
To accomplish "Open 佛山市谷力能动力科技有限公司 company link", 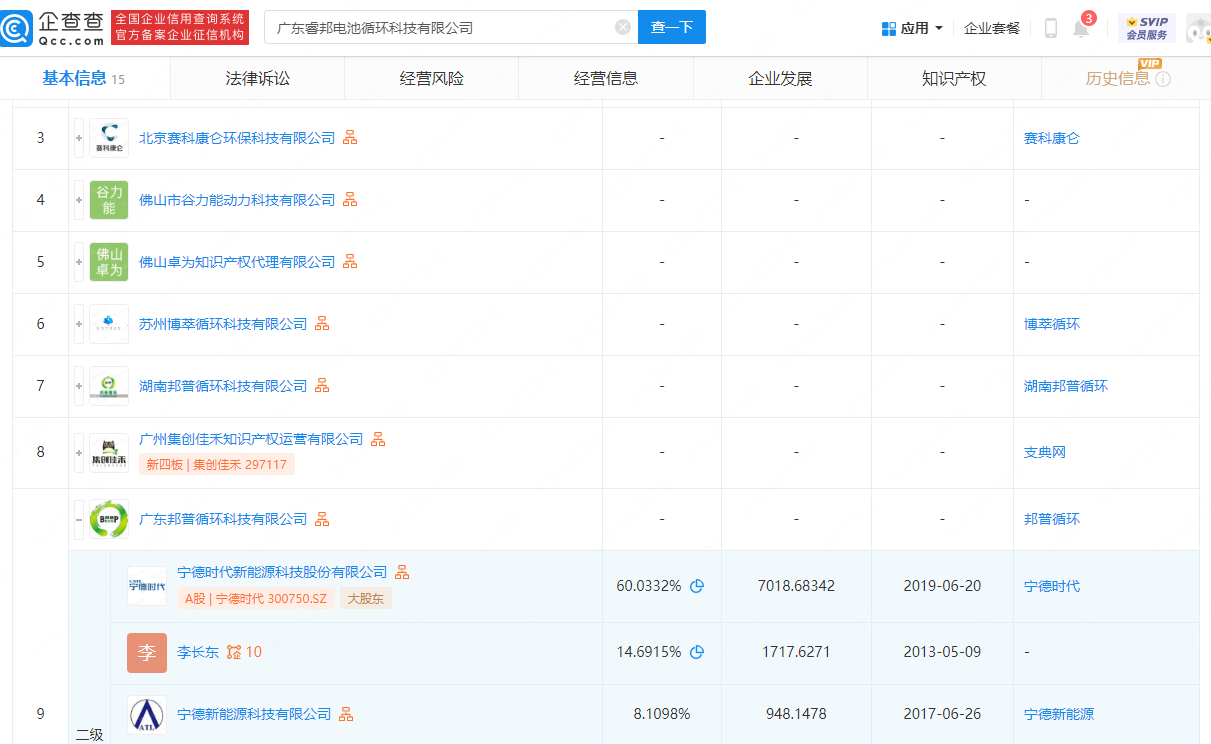I will pos(237,200).
